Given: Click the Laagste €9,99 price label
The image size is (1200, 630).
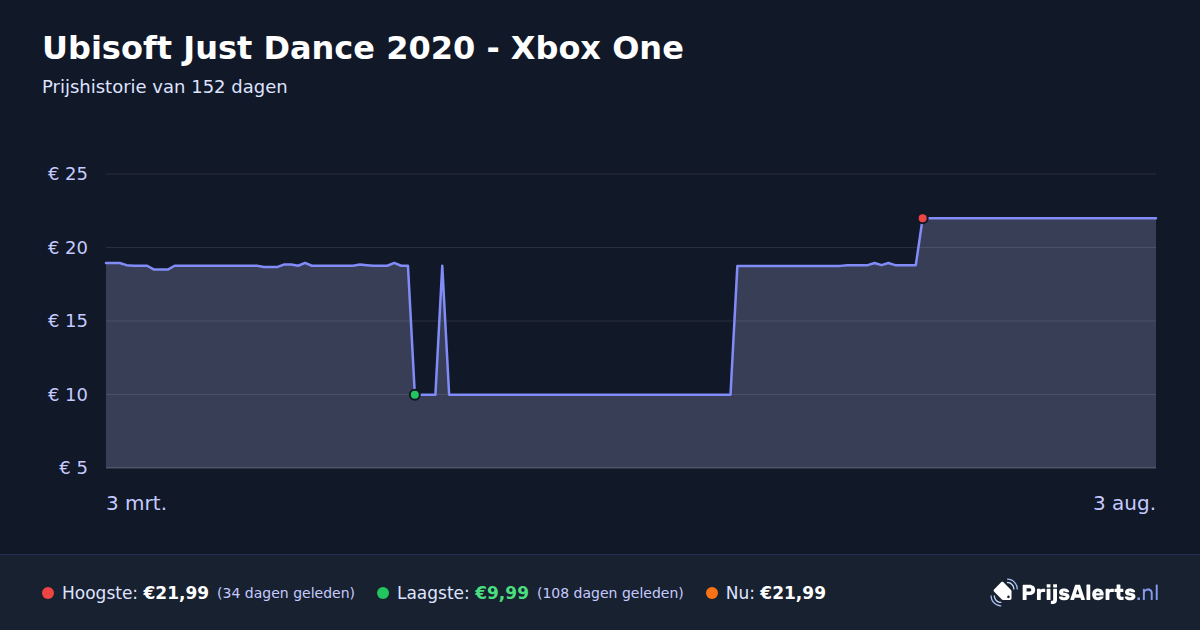Looking at the screenshot, I should 463,593.
